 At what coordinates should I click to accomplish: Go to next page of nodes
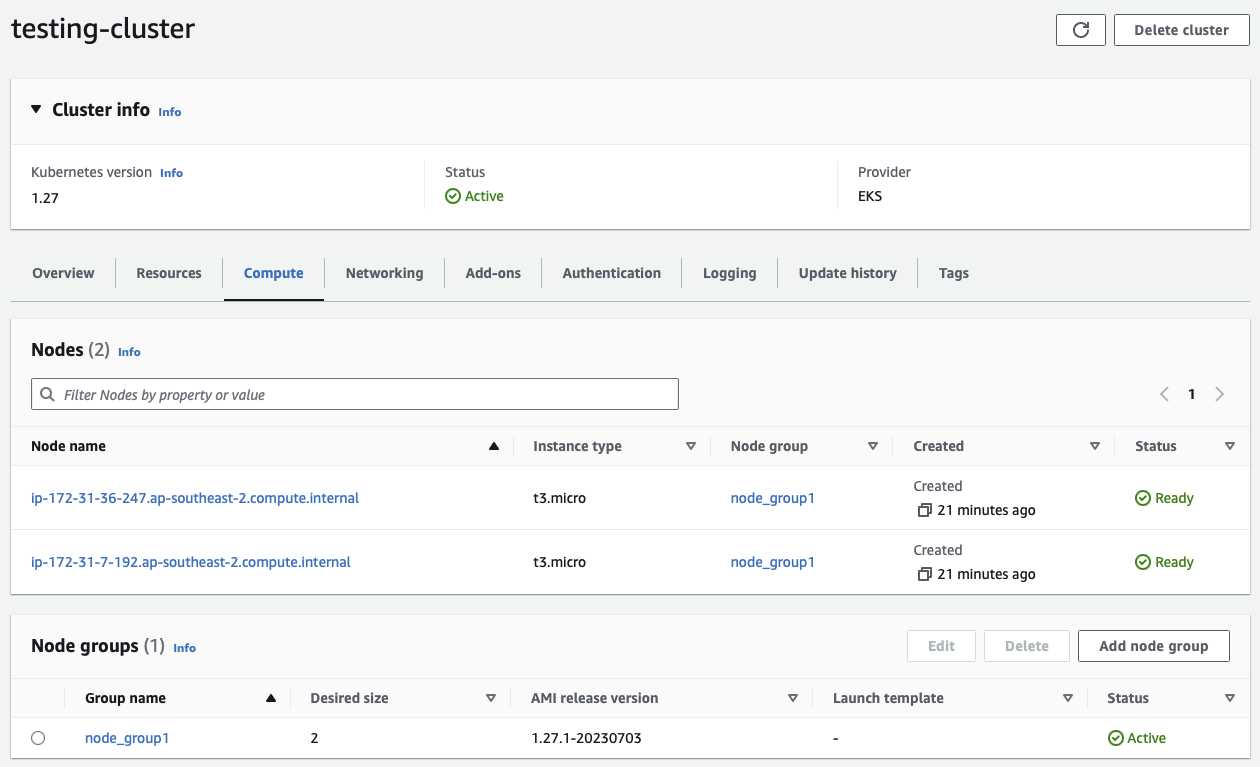coord(1219,394)
